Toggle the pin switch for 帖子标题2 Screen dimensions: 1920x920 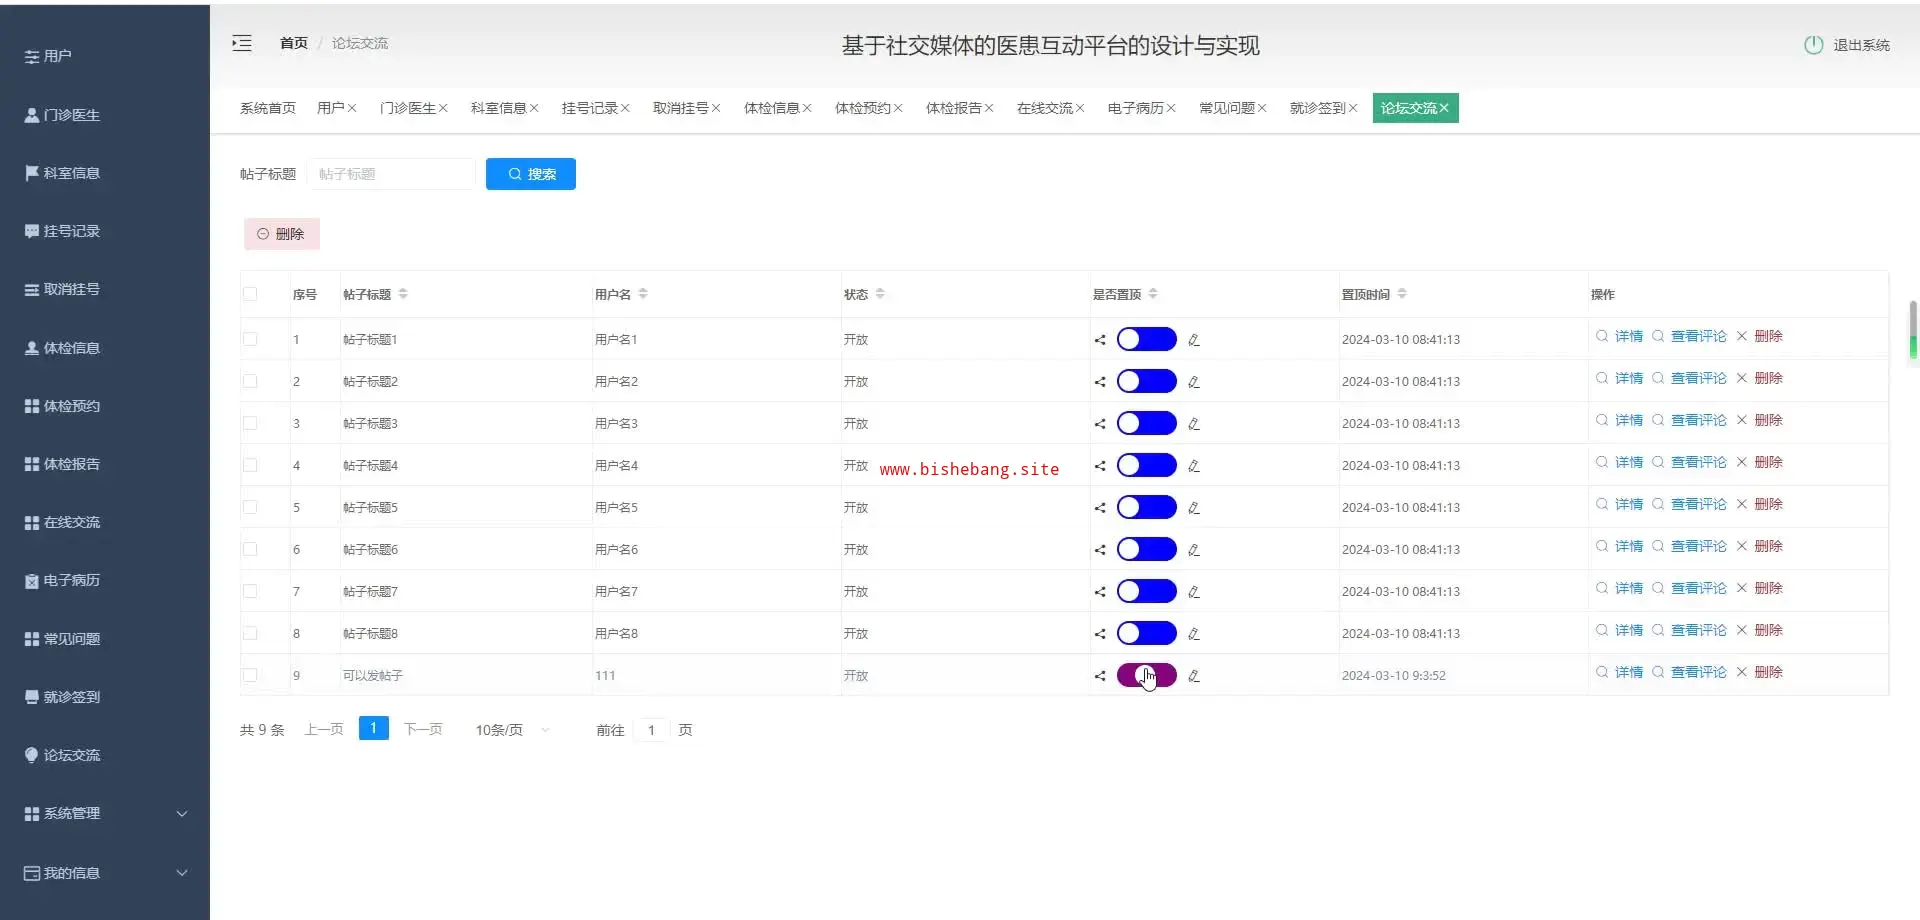click(1146, 382)
